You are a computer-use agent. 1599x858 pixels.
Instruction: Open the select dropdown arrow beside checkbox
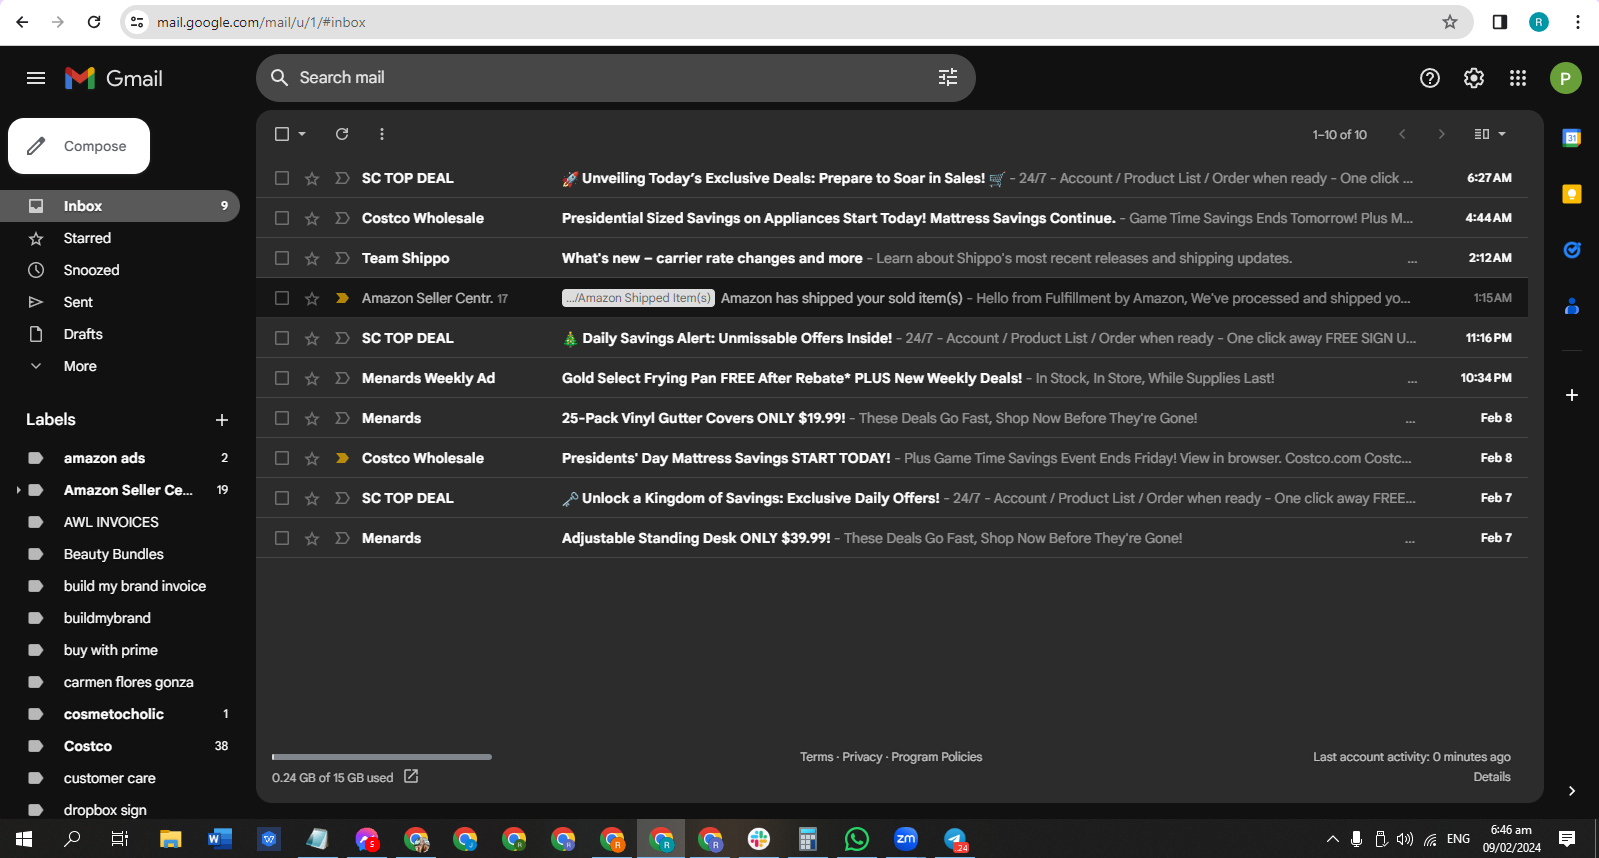(x=302, y=134)
